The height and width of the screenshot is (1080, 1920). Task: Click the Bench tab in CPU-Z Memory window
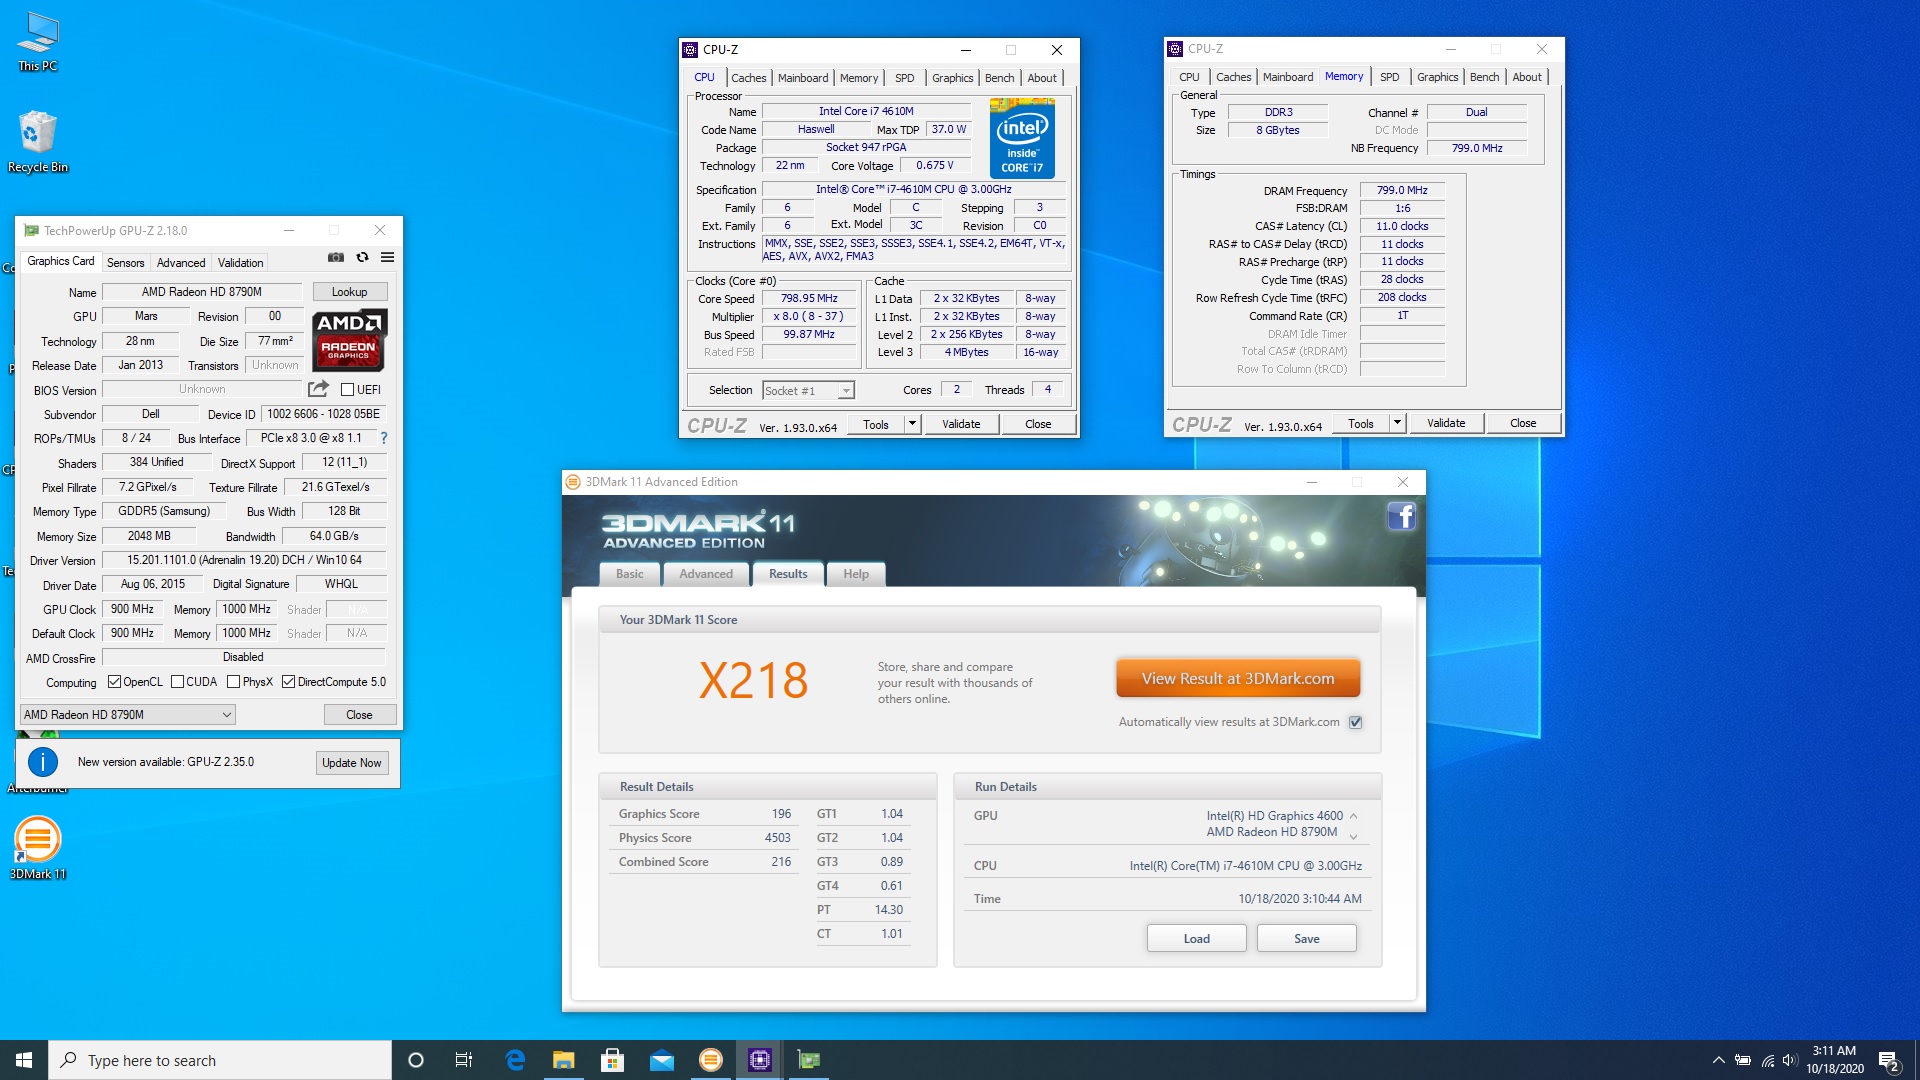pos(1484,77)
